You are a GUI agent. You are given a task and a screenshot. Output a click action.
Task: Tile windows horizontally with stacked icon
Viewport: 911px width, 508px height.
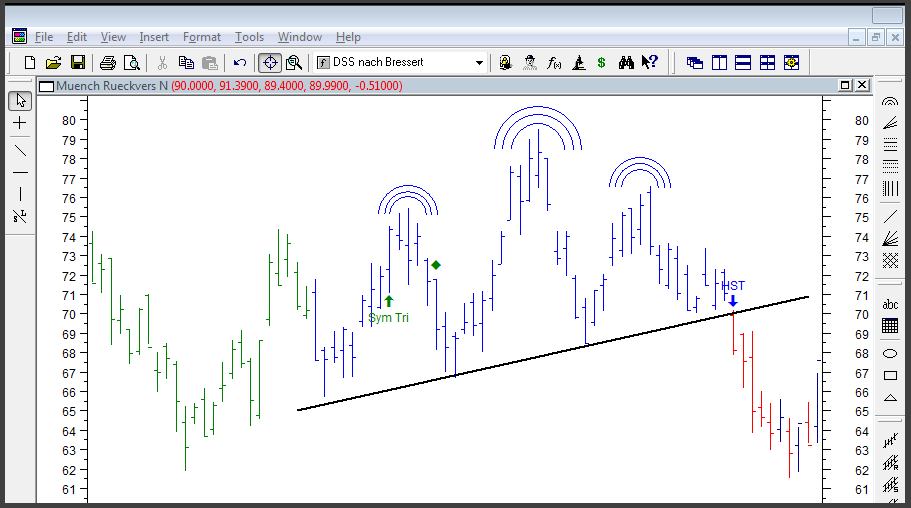pos(743,63)
